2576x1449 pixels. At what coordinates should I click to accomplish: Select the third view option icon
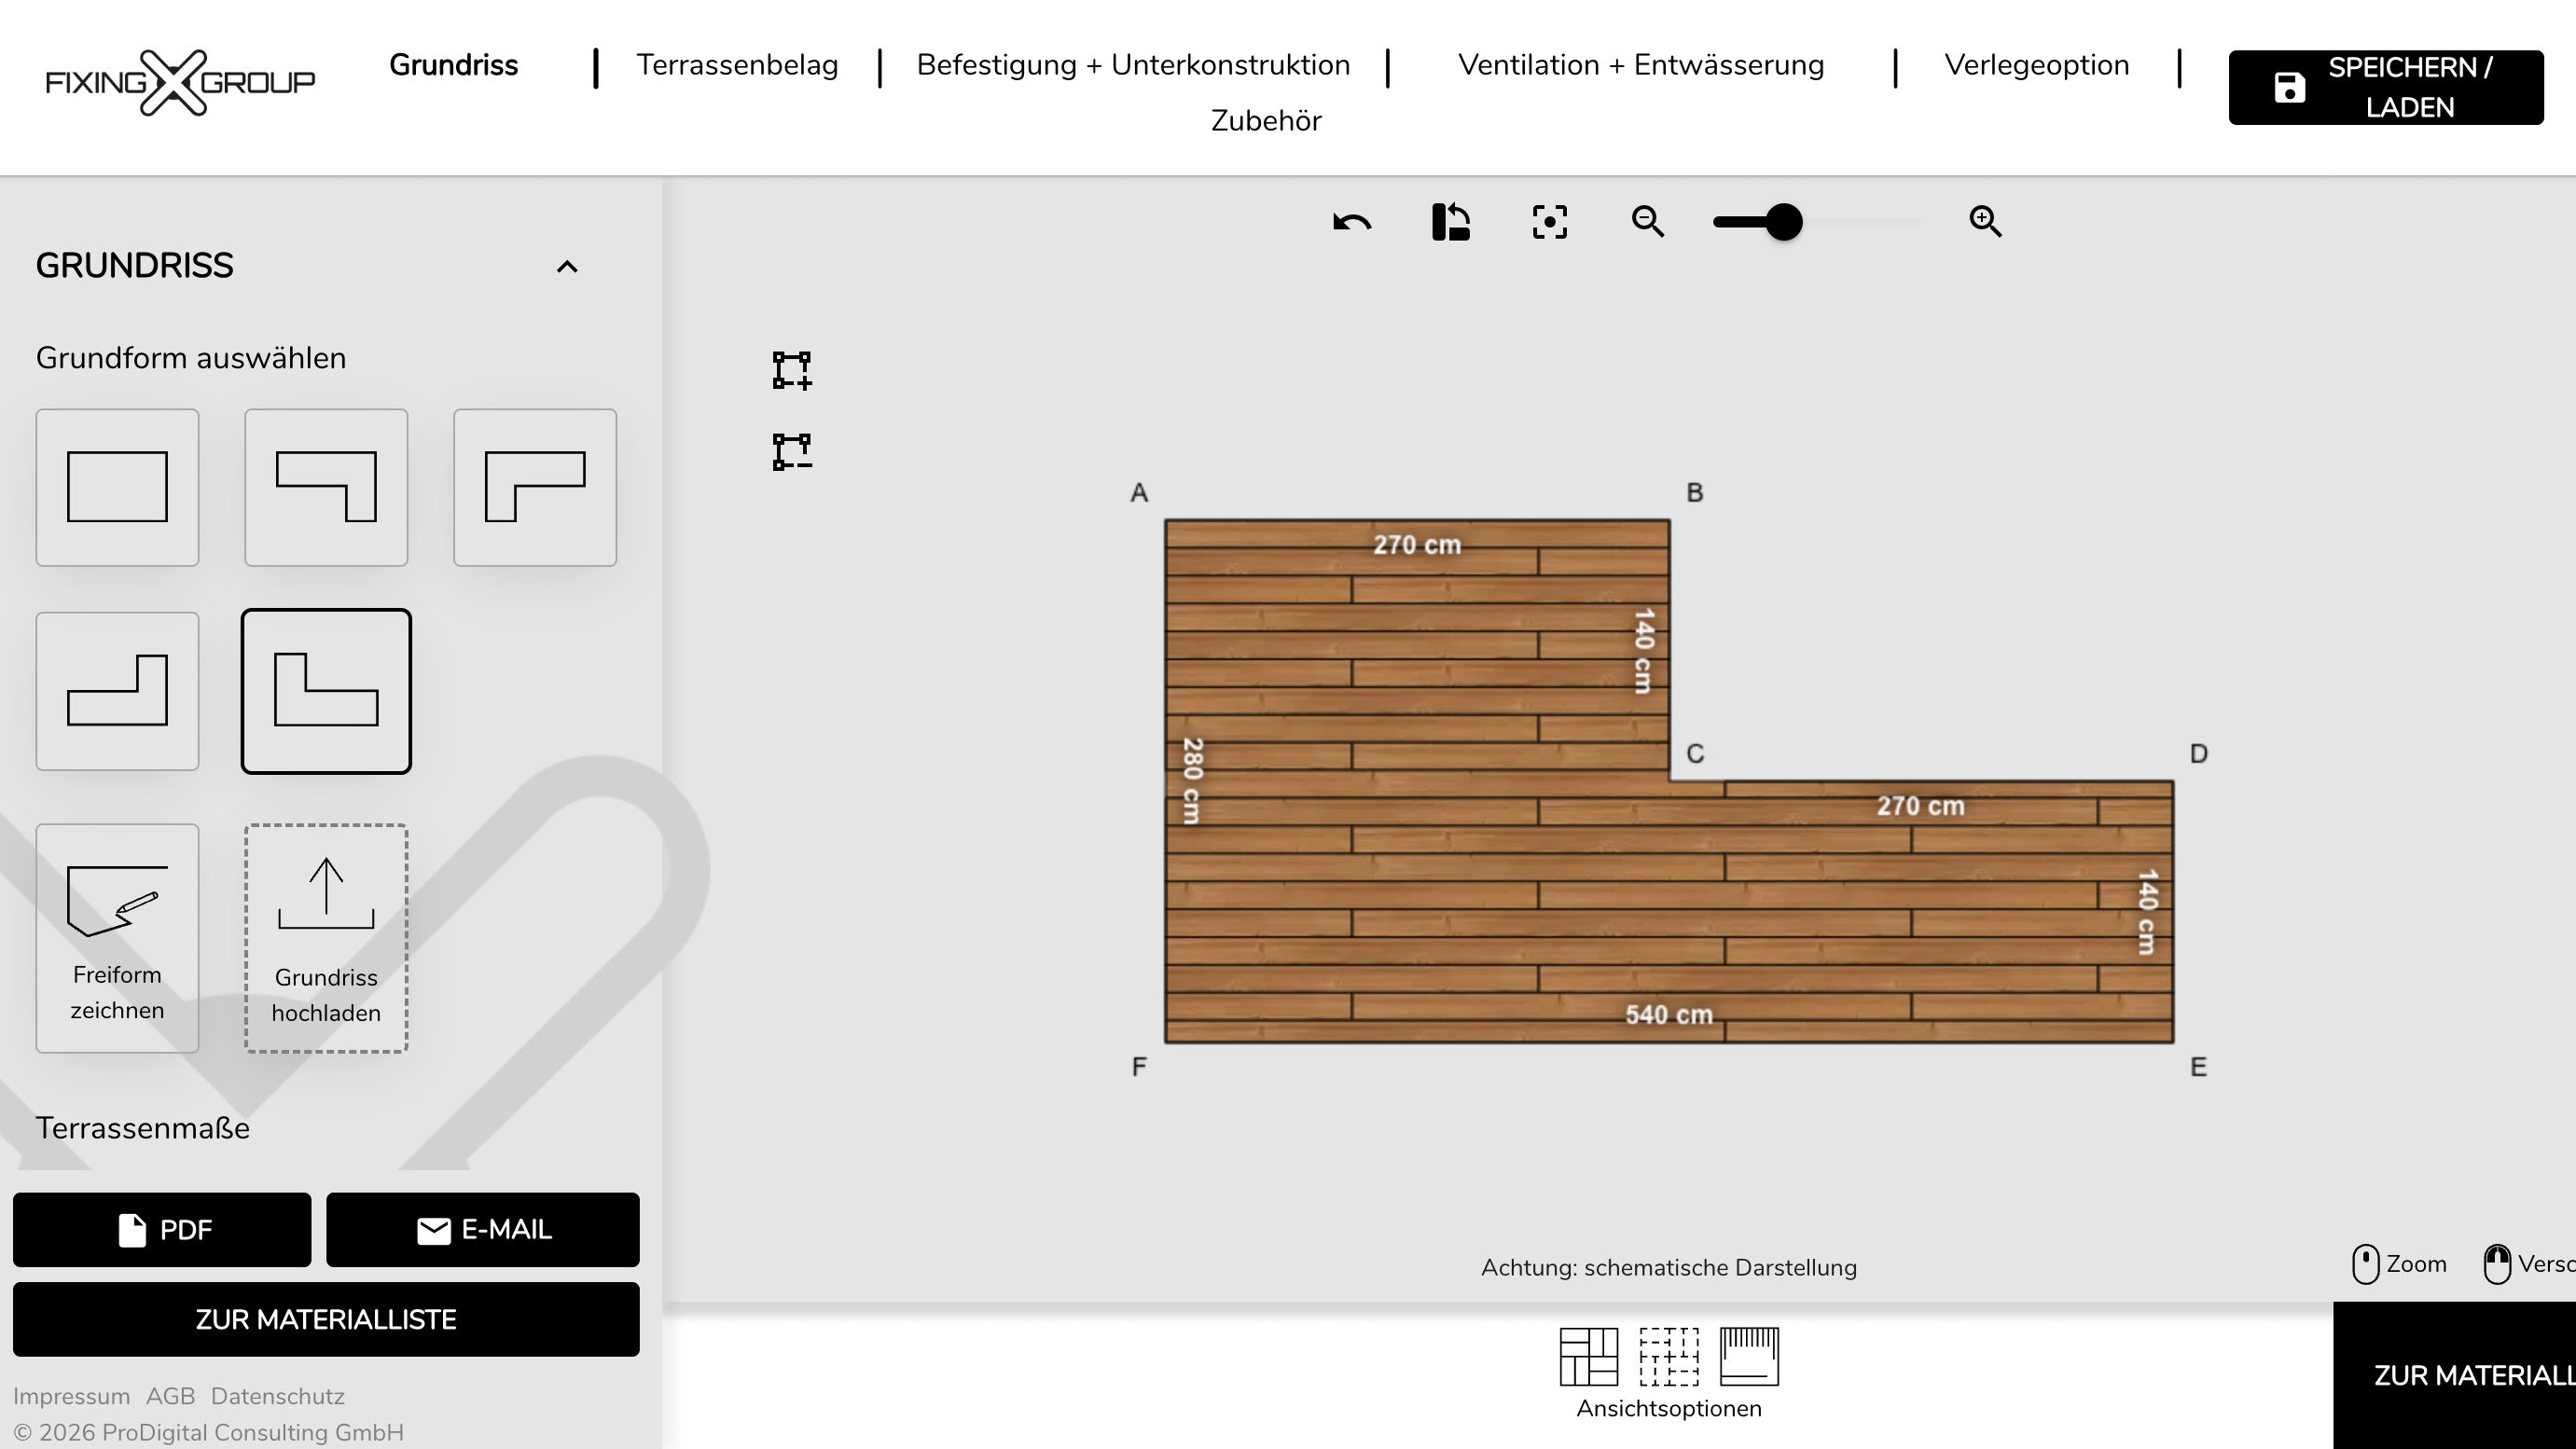pos(1749,1356)
